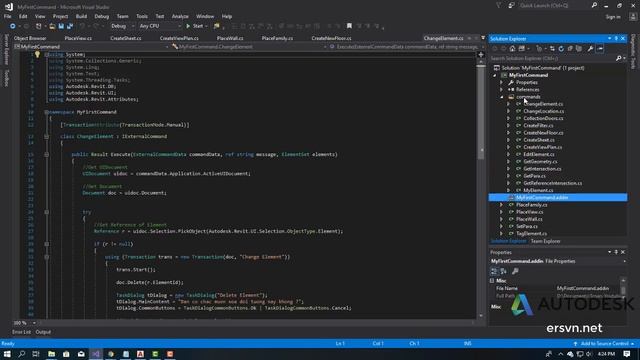Open the Debug menu

click(102, 16)
